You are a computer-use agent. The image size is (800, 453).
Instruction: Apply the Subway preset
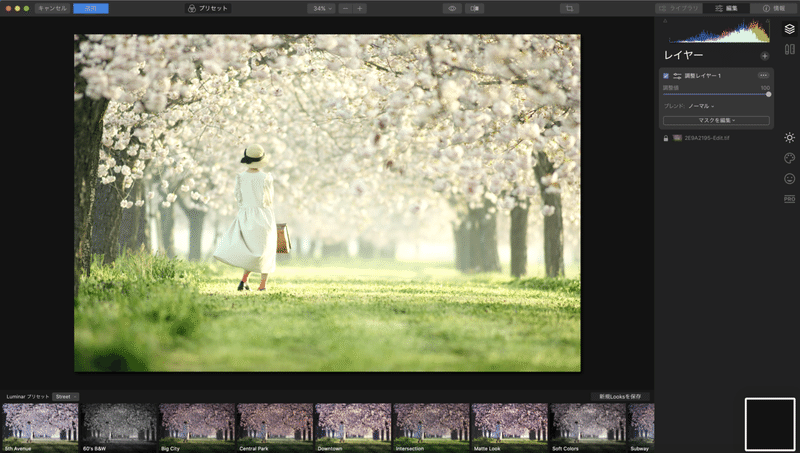tap(641, 427)
